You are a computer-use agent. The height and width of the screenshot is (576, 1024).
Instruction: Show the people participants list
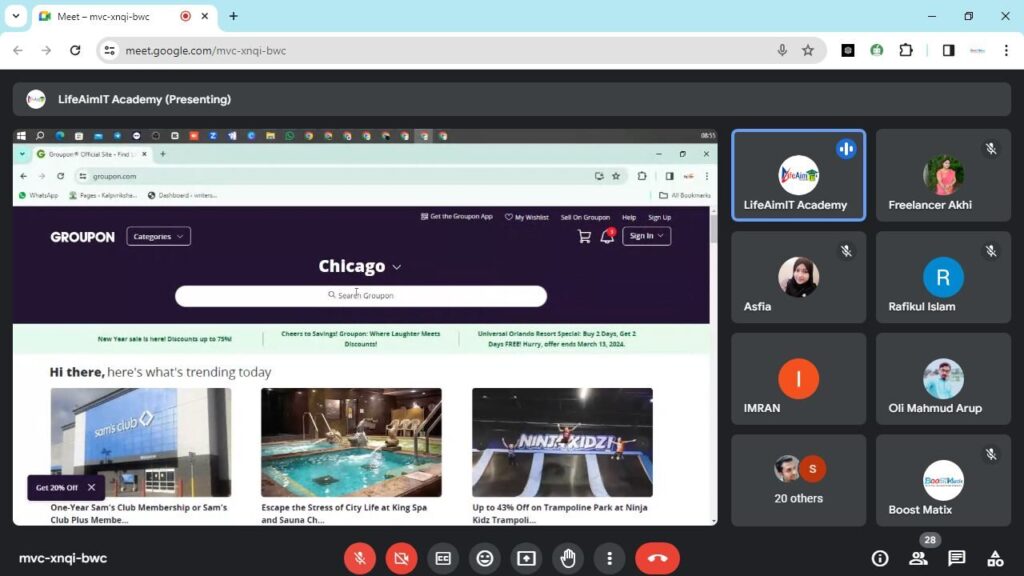click(918, 558)
